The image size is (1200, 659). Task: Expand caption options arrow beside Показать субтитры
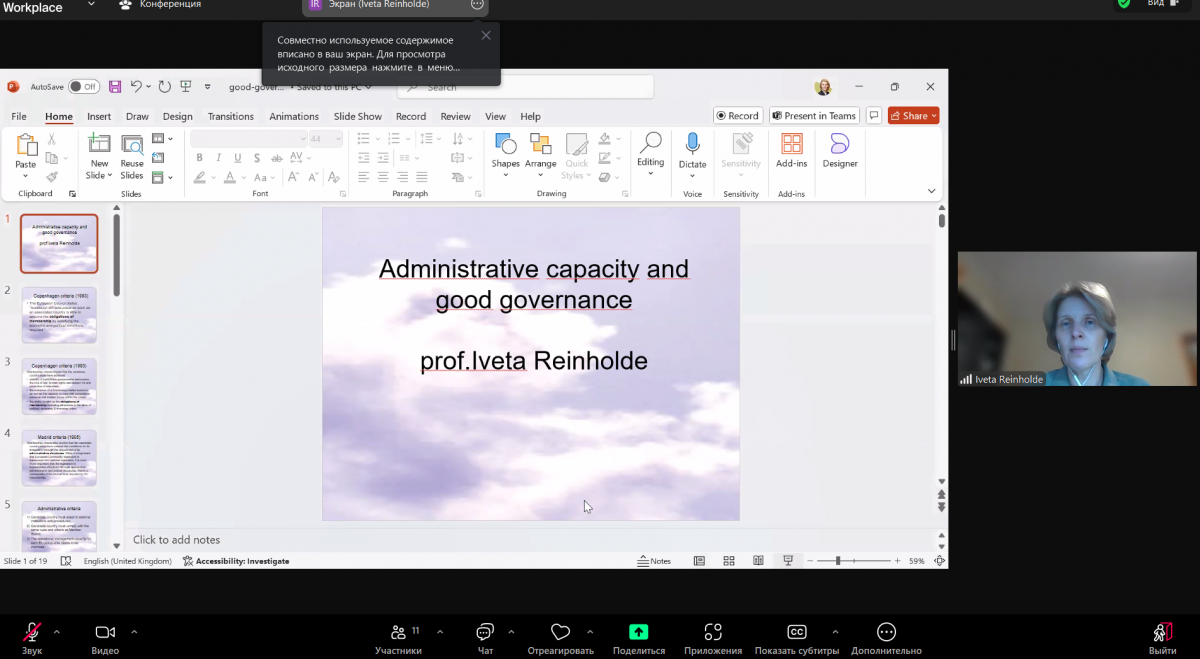[x=835, y=632]
